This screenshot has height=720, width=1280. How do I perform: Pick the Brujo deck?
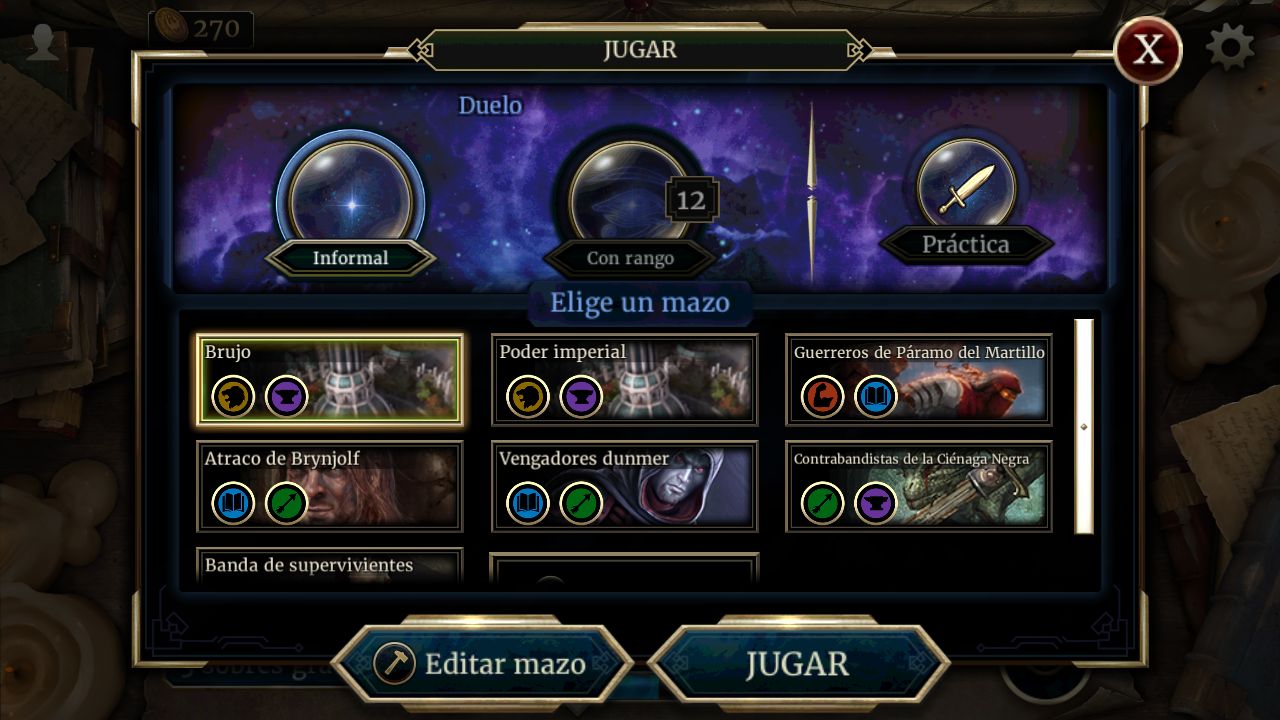coord(329,379)
